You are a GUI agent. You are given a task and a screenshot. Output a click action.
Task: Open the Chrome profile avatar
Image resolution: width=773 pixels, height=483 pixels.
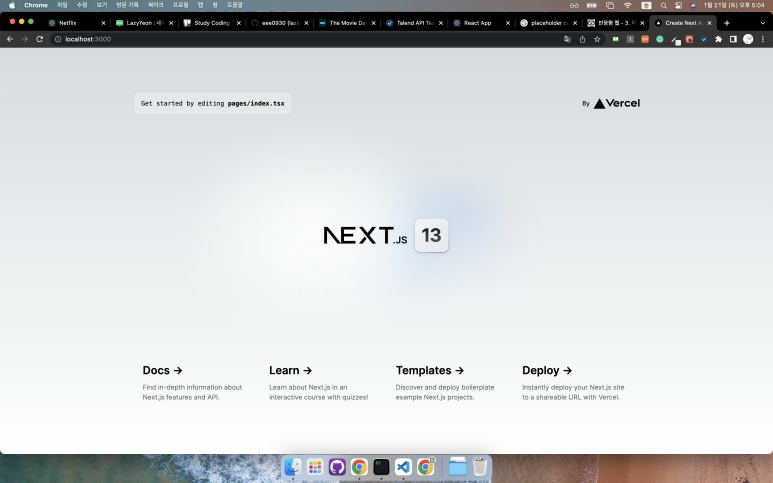click(748, 39)
